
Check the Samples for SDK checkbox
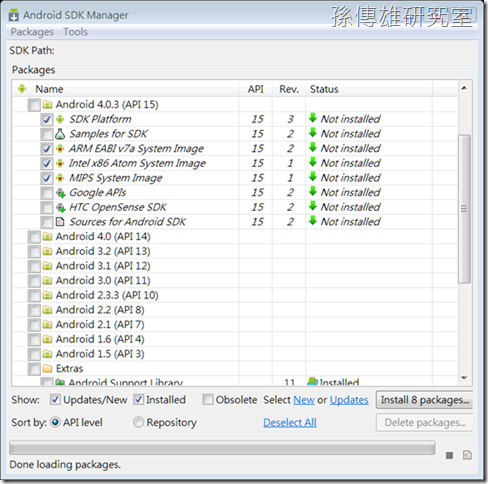47,134
